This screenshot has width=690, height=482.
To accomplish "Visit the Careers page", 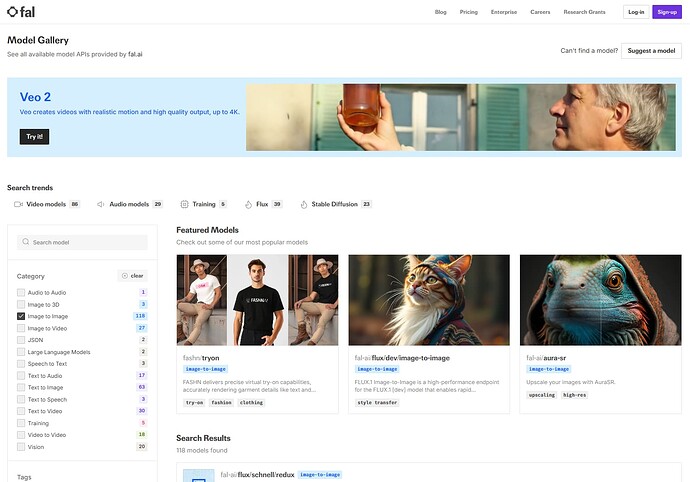I will click(540, 12).
